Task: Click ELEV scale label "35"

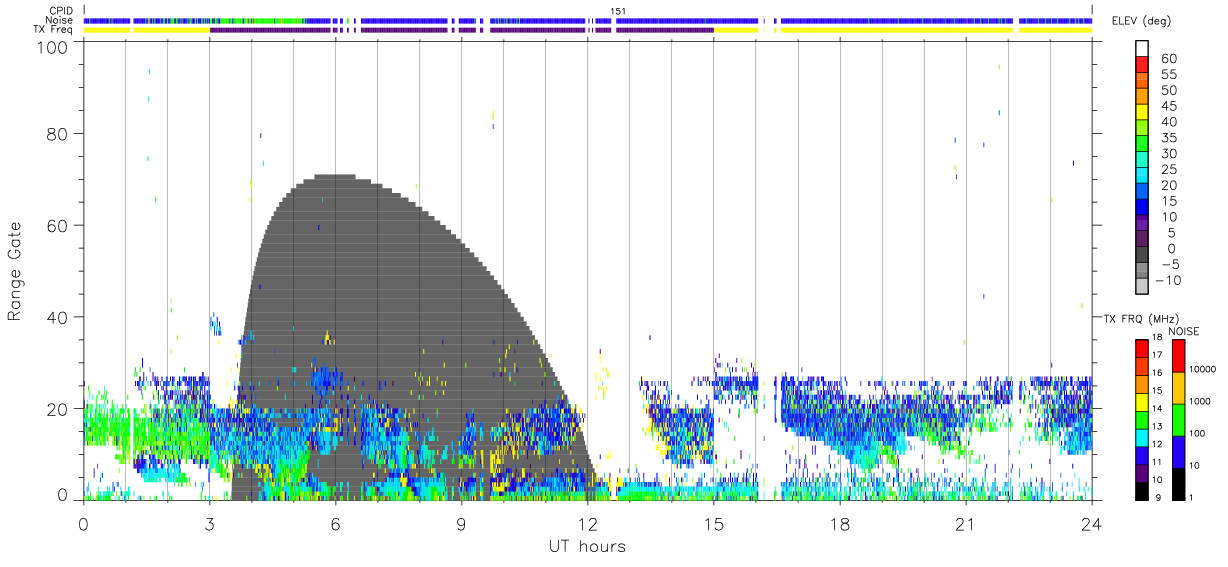Action: [1168, 138]
